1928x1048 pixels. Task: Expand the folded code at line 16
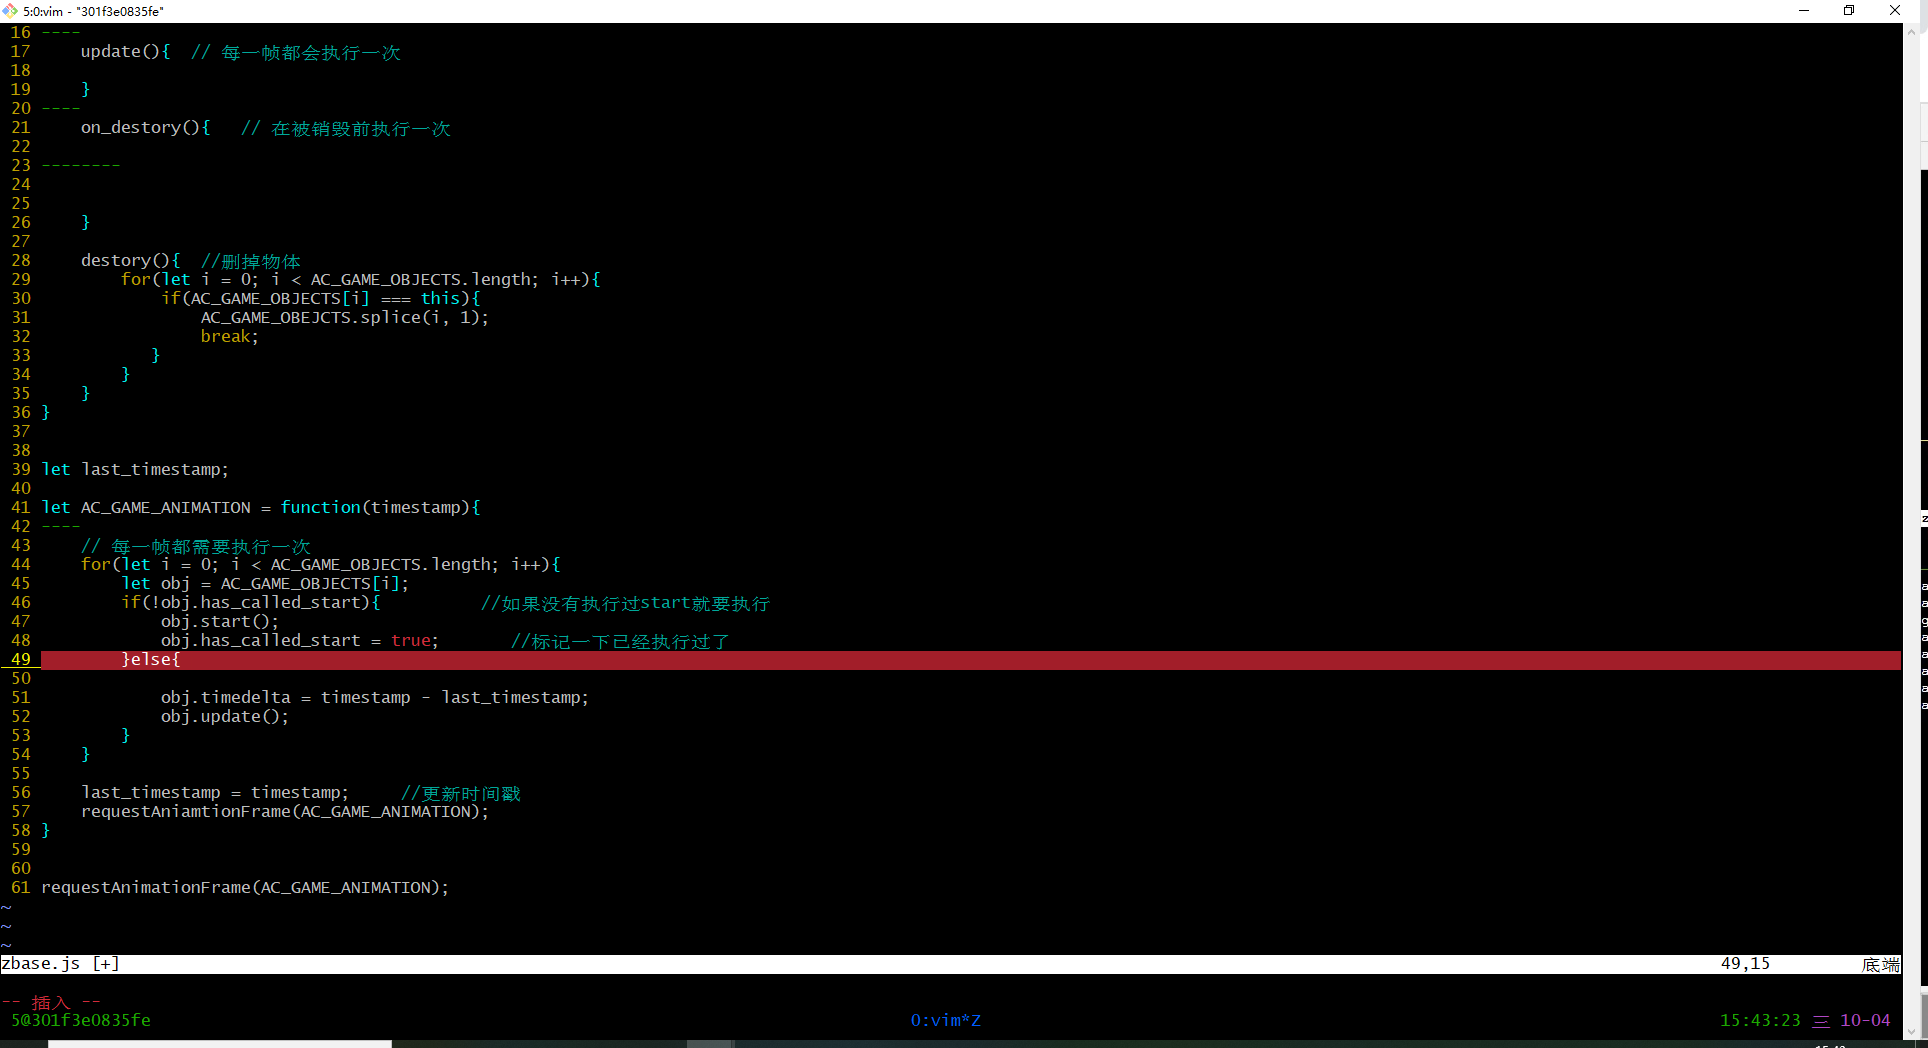(x=60, y=33)
